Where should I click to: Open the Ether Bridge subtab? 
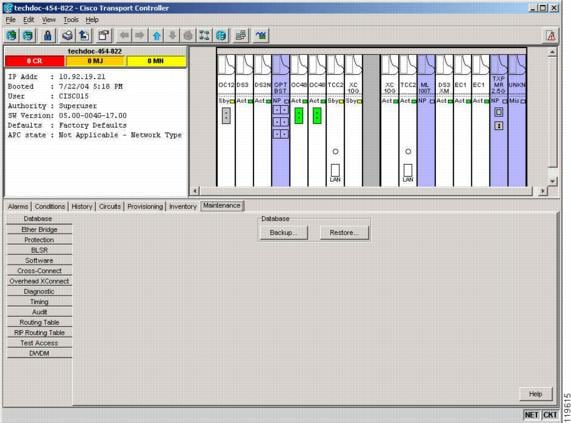pyautogui.click(x=39, y=230)
